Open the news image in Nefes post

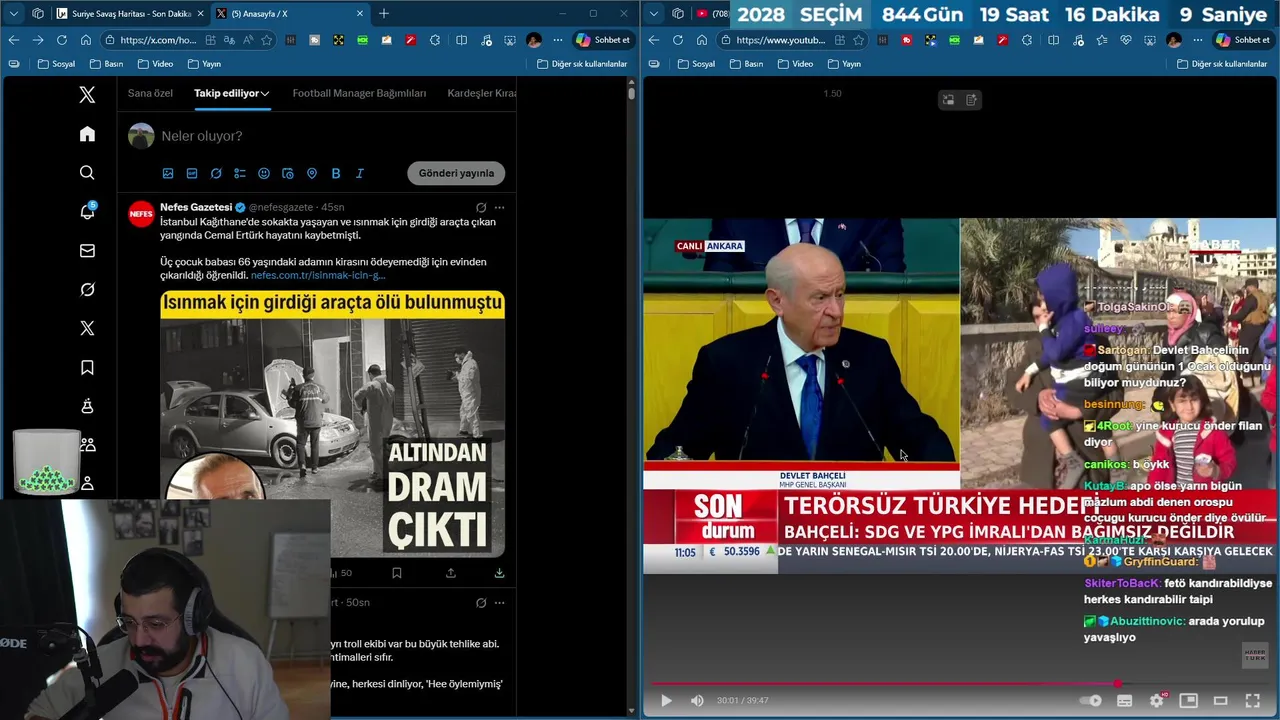(x=332, y=423)
